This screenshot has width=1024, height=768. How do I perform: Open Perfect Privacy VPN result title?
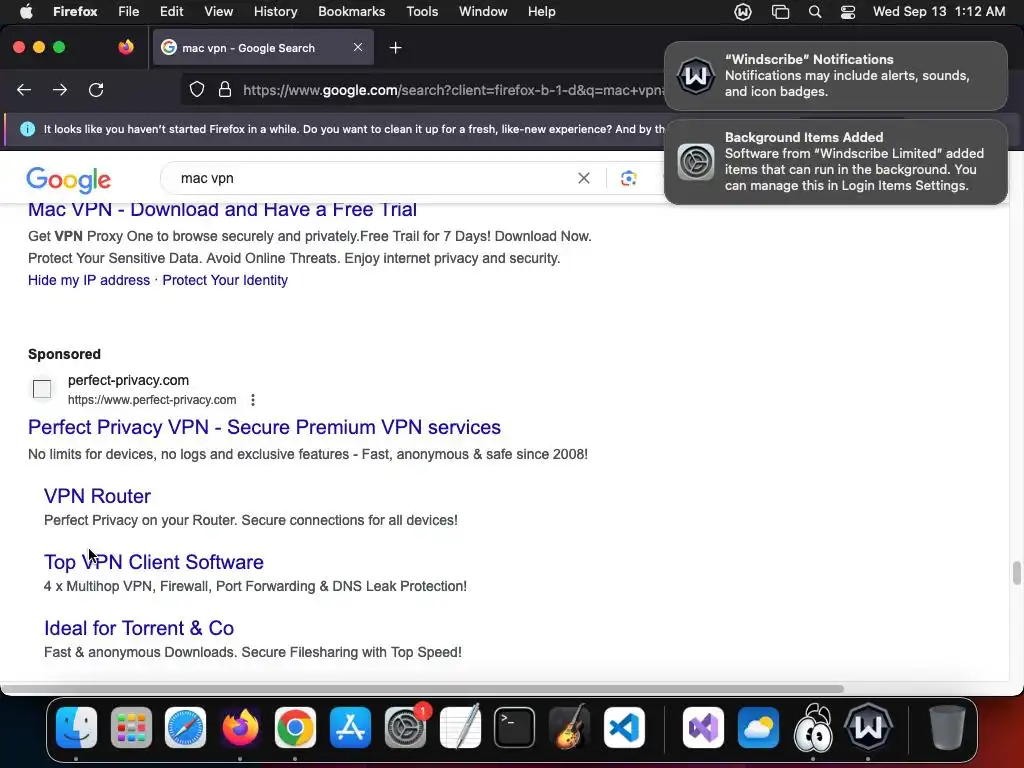coord(264,427)
